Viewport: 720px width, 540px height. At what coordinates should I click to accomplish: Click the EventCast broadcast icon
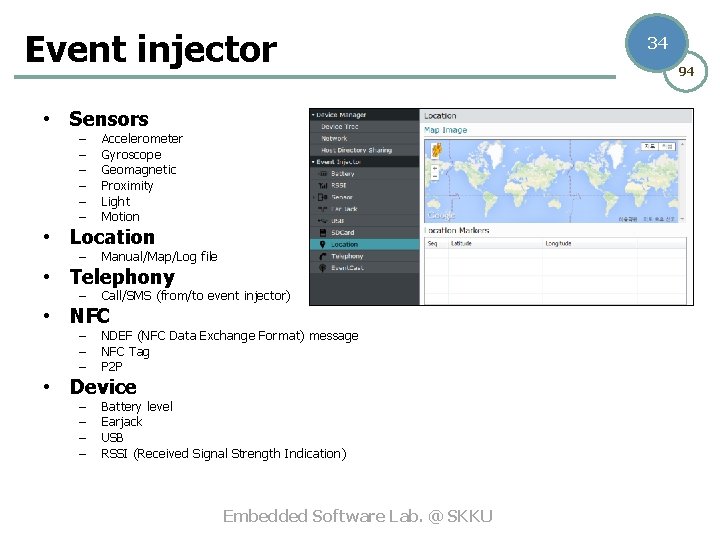click(x=323, y=268)
